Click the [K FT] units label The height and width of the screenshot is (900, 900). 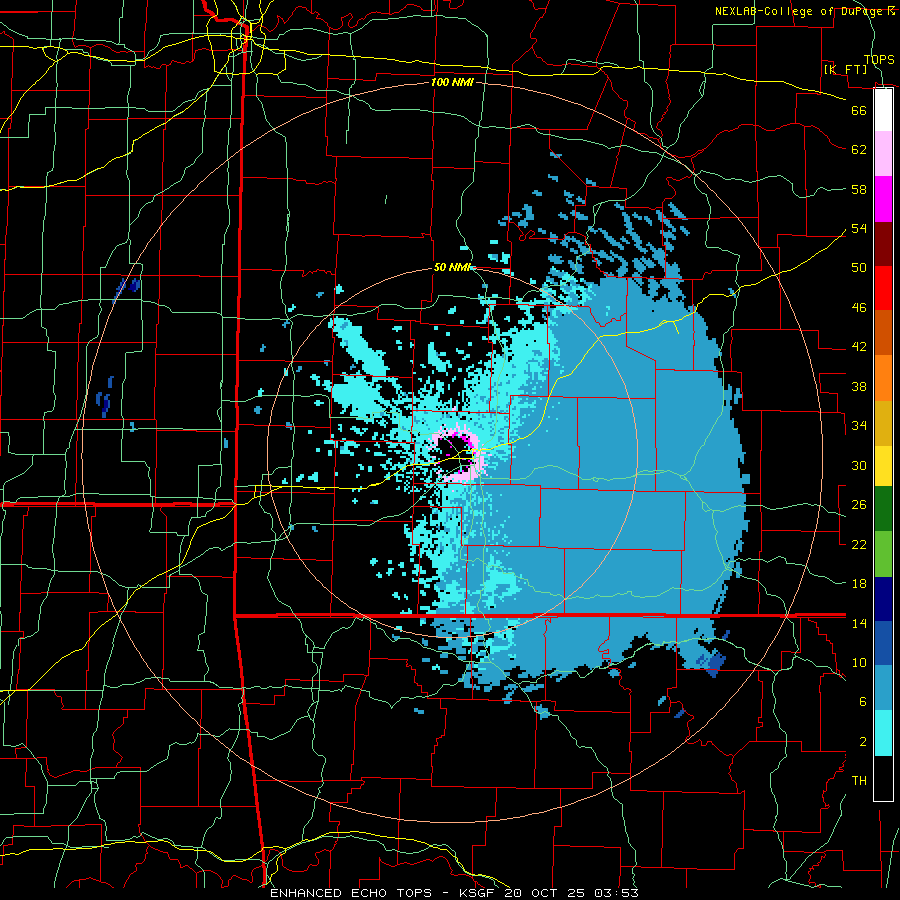[845, 69]
